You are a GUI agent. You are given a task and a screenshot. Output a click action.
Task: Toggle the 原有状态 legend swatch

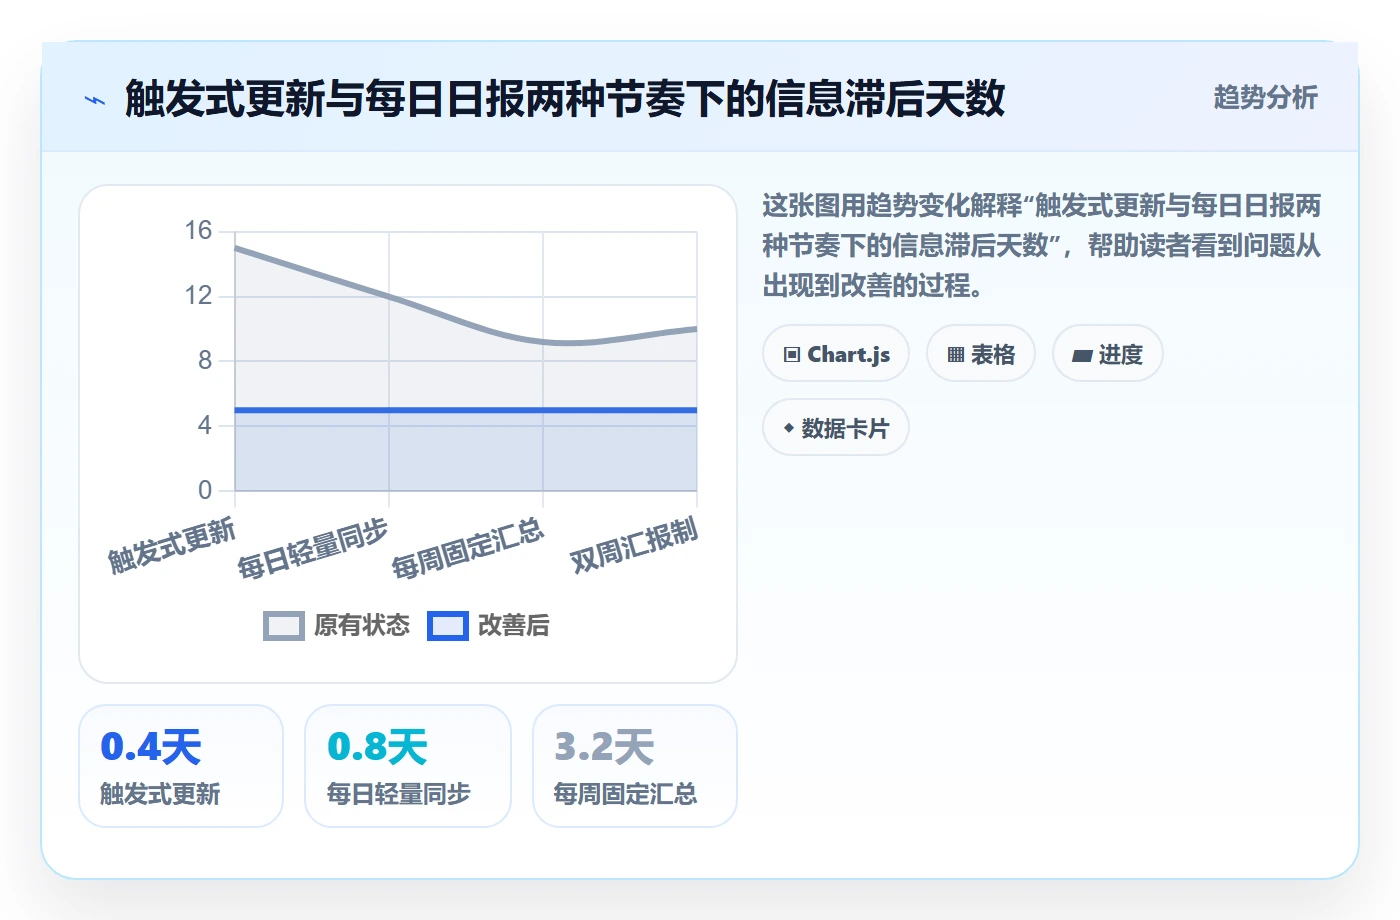[x=284, y=625]
